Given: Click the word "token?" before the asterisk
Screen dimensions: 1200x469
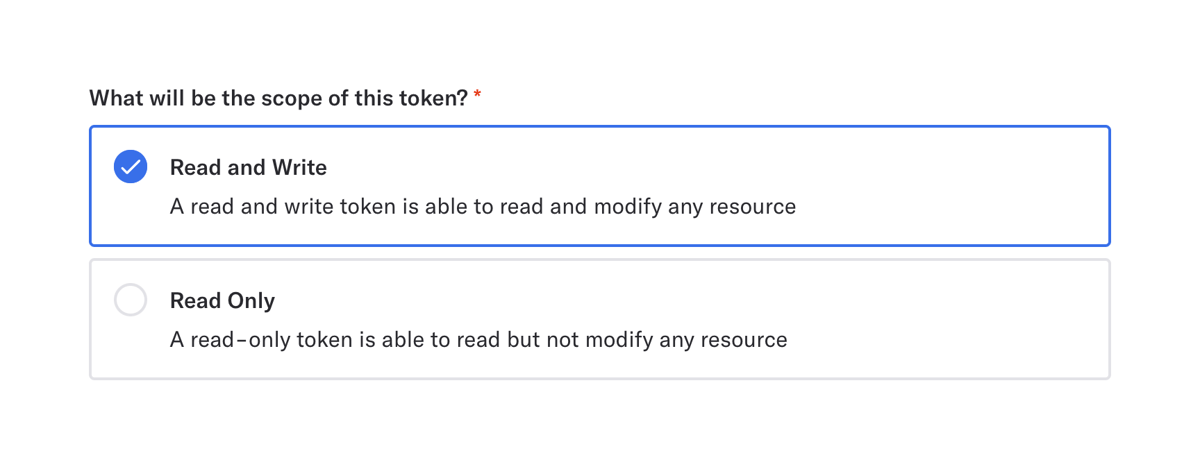Looking at the screenshot, I should pos(436,98).
